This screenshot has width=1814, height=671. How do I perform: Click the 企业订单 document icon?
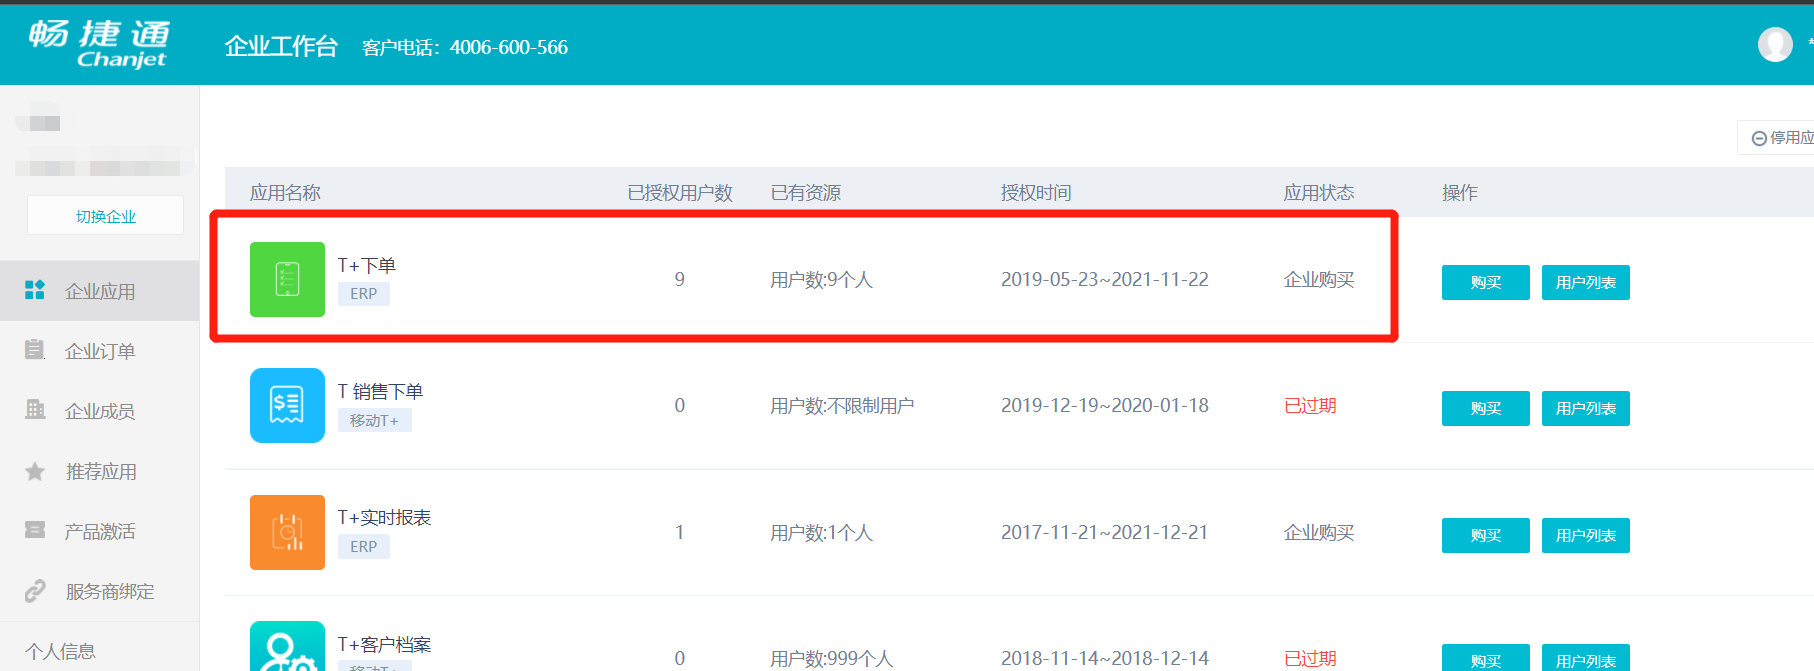coord(35,350)
